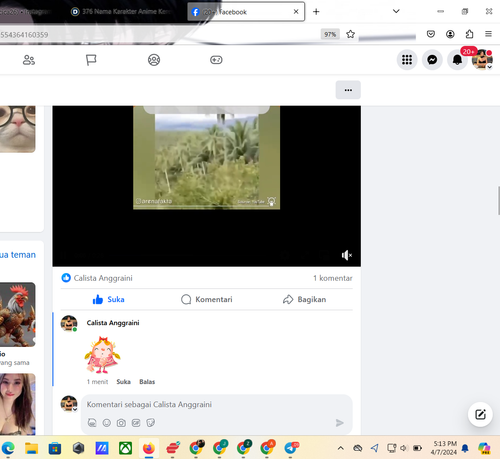The width and height of the screenshot is (500, 459).
Task: Open File Explorer from taskbar
Action: [31, 448]
